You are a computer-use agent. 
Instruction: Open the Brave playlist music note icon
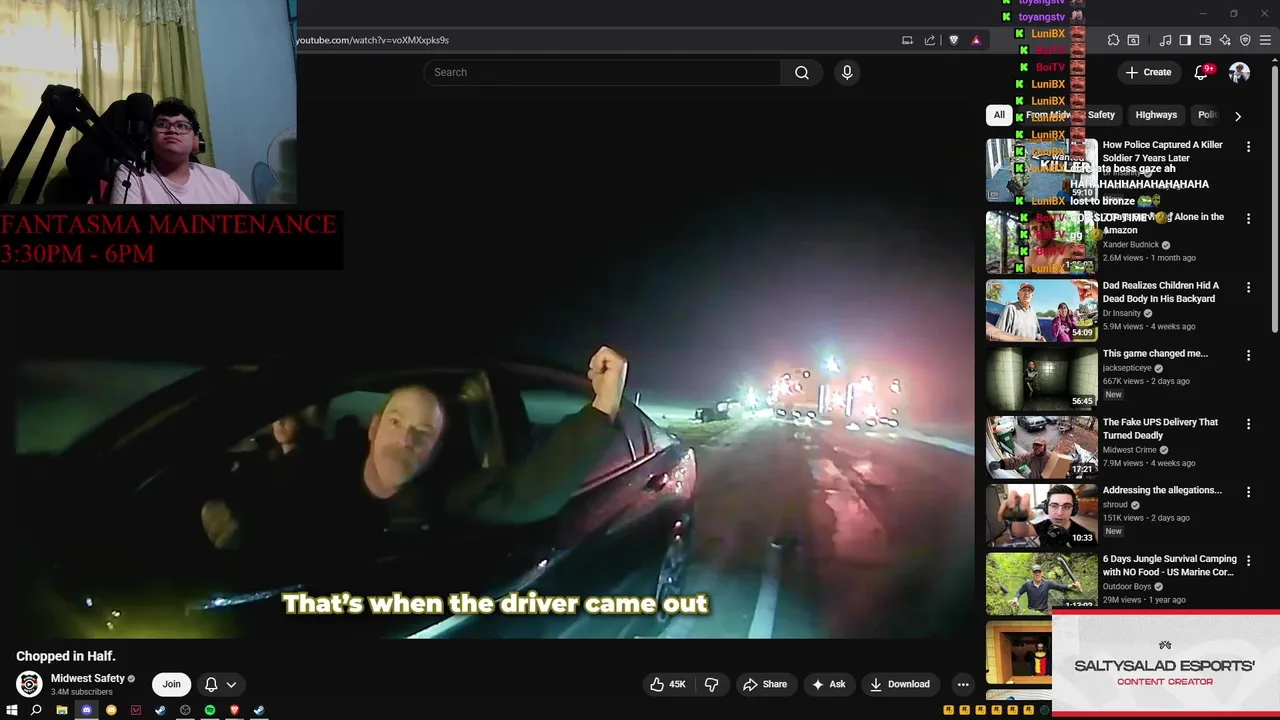[1165, 40]
